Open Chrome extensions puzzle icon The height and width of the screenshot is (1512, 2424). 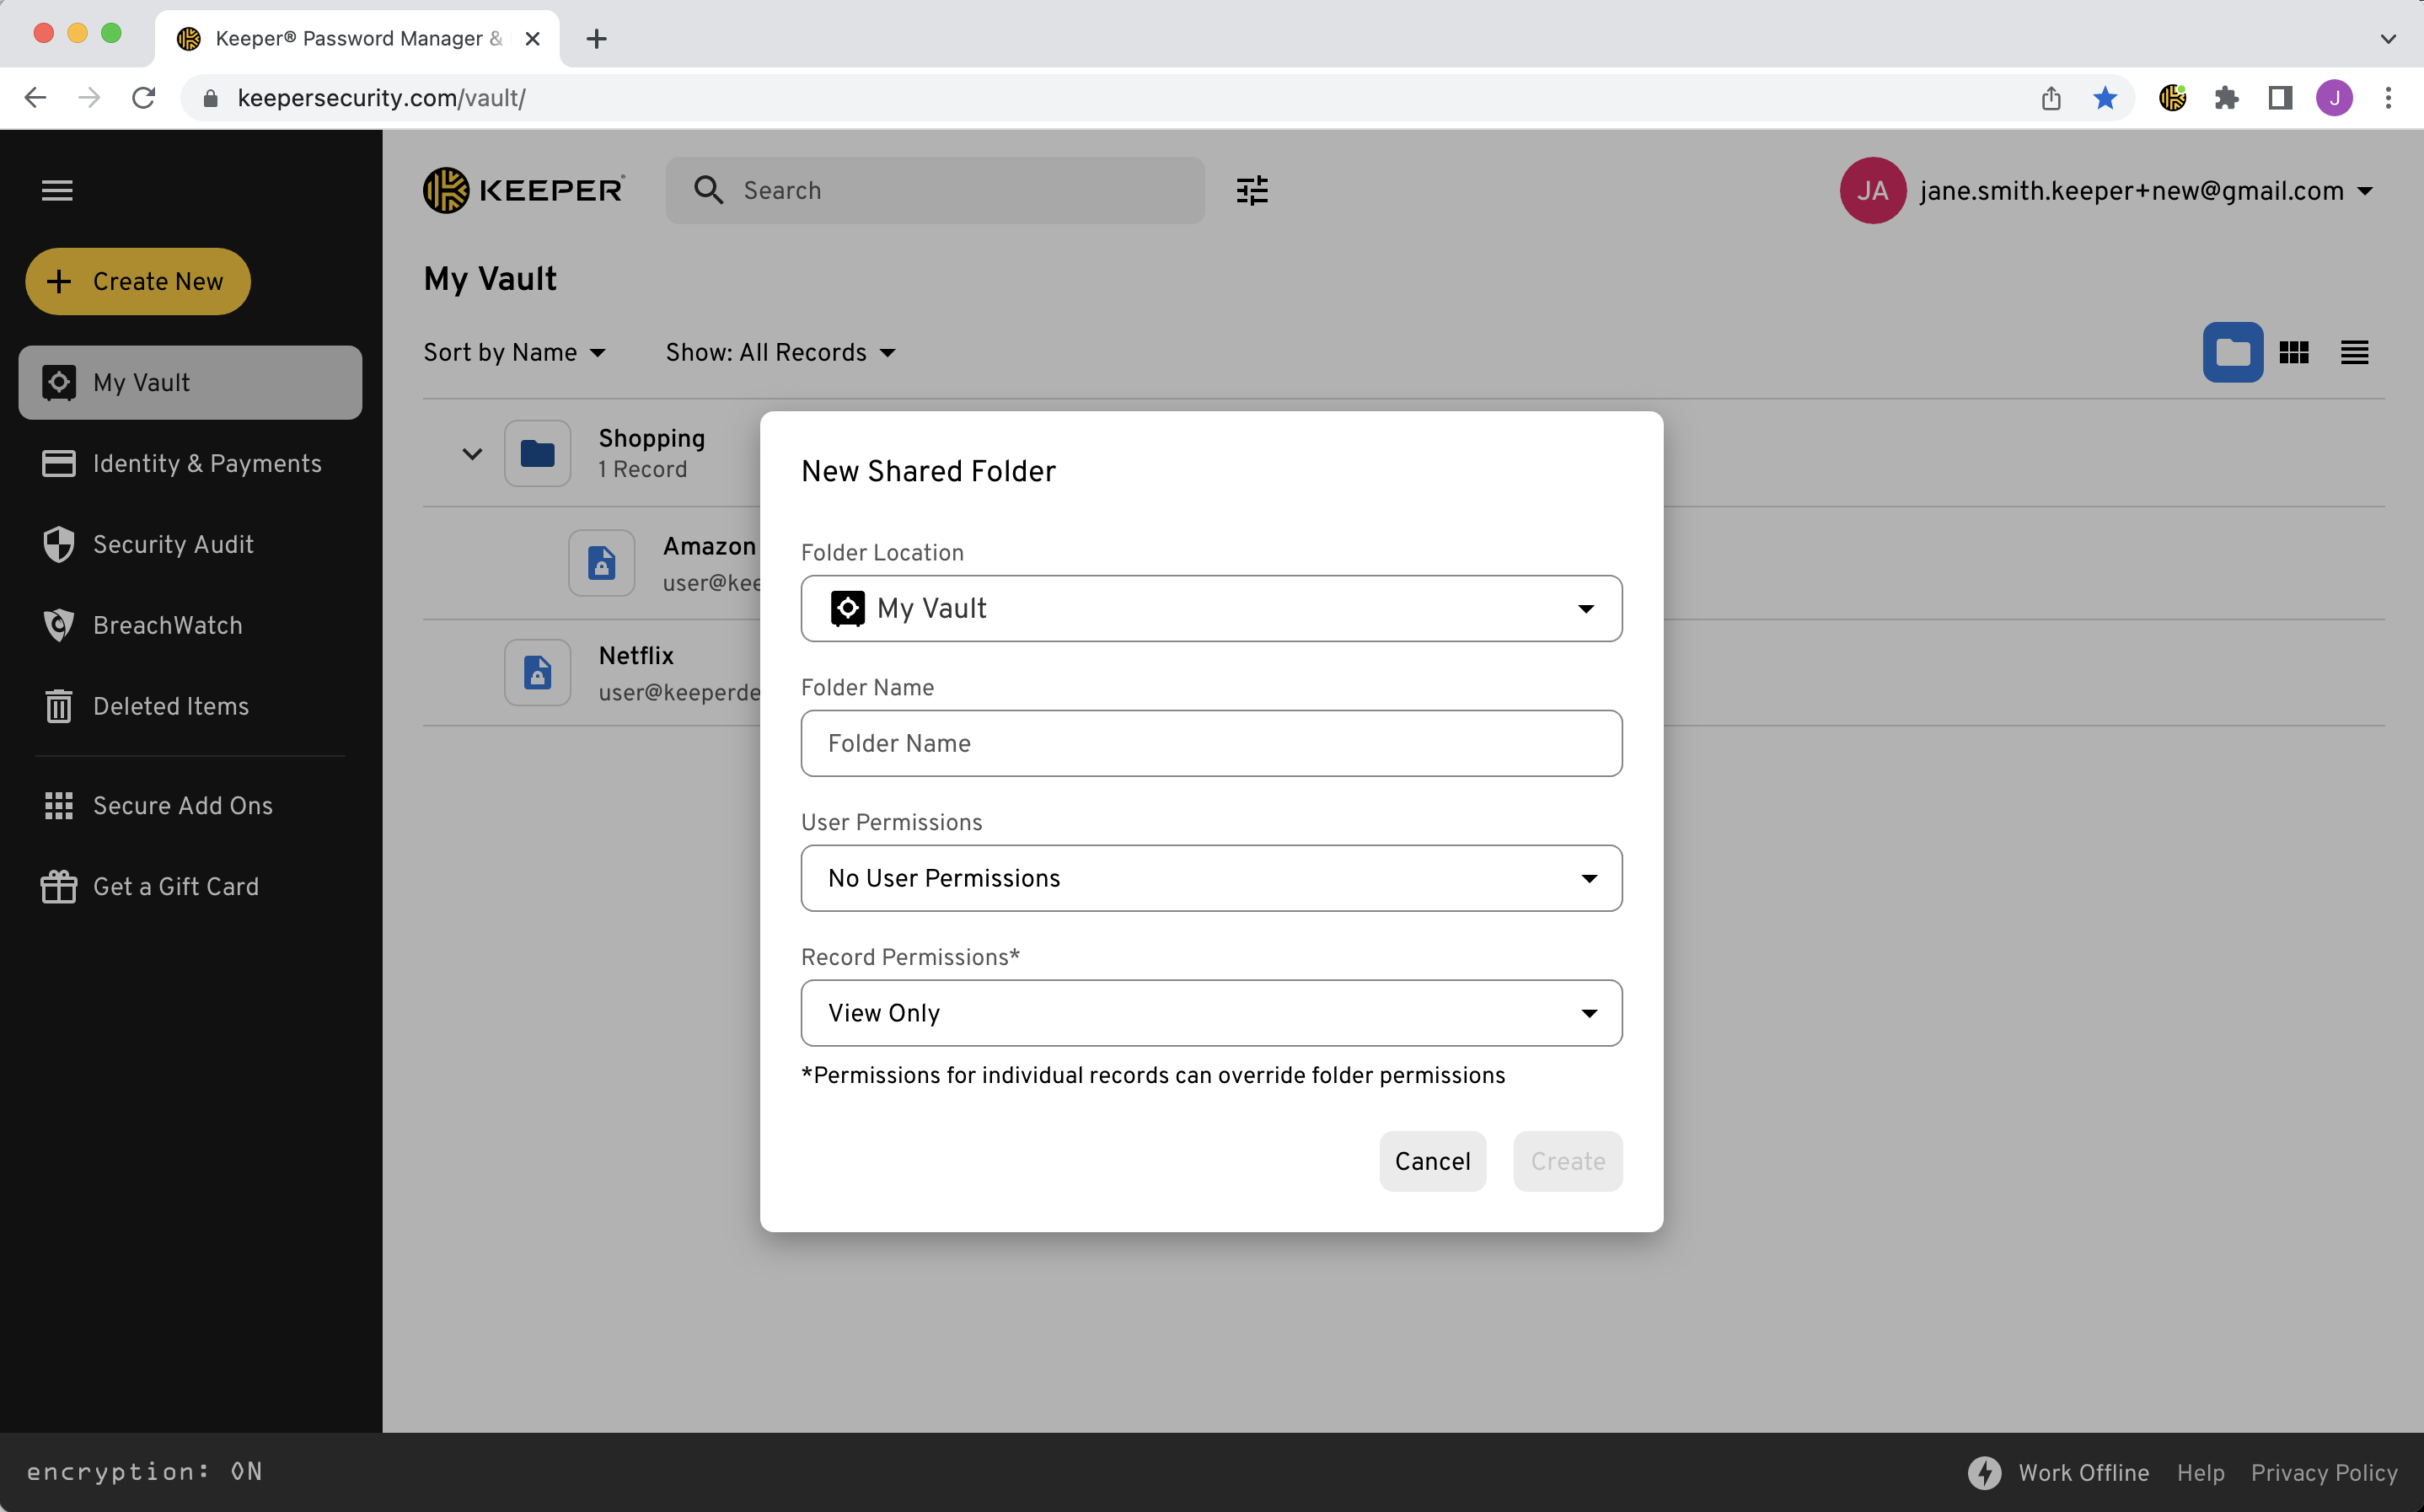2226,98
